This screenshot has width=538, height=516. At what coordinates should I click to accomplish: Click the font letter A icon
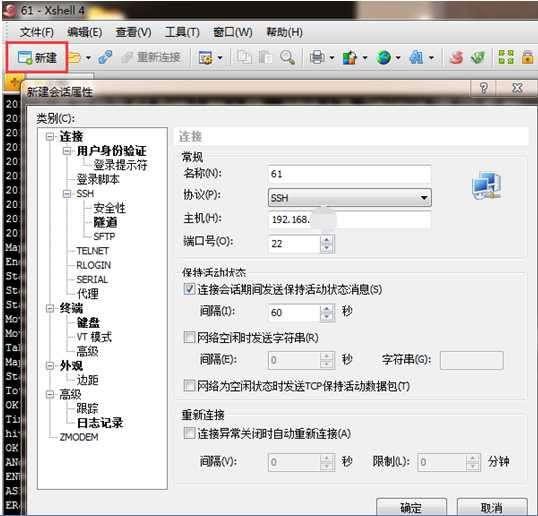click(x=416, y=57)
